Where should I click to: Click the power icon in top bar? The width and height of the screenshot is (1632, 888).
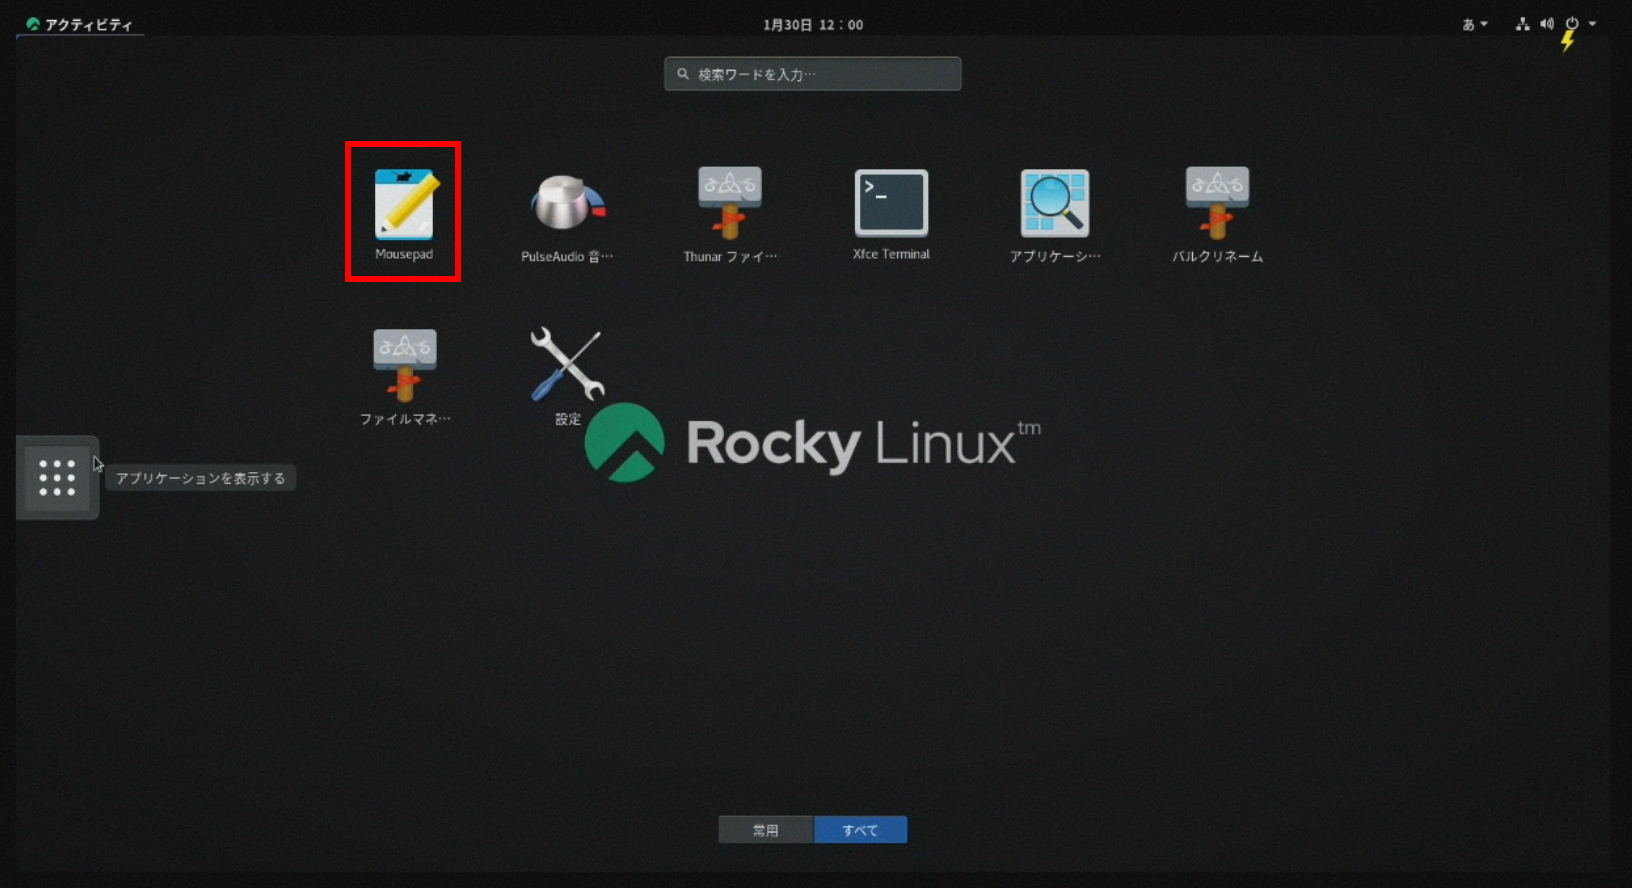[1572, 24]
